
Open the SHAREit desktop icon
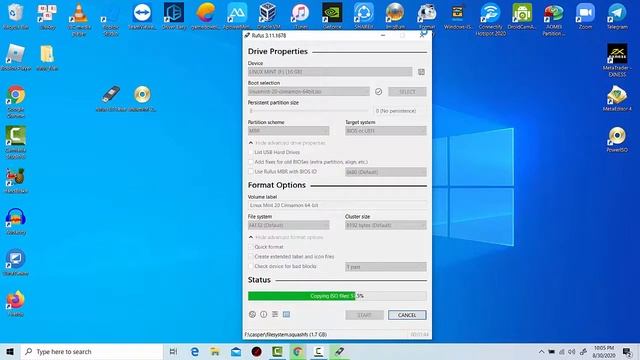click(x=364, y=16)
